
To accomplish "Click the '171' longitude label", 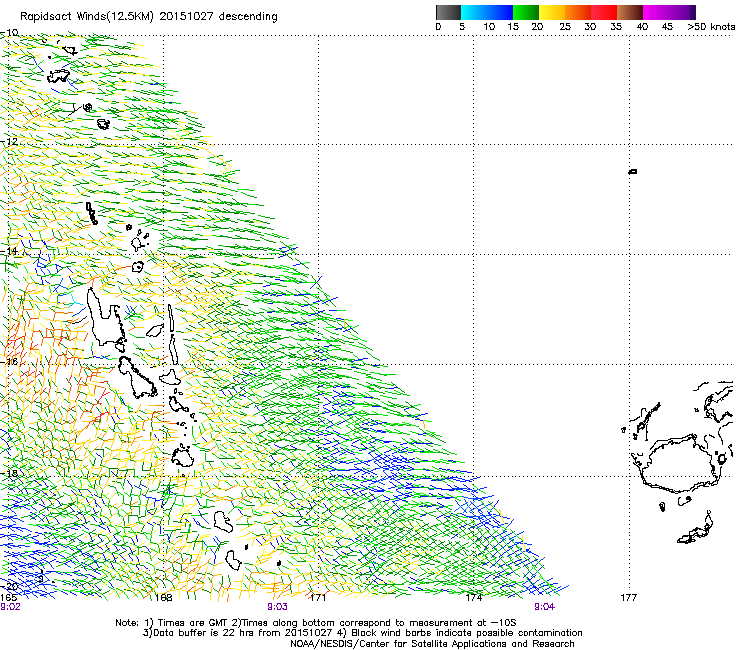I will (x=318, y=597).
